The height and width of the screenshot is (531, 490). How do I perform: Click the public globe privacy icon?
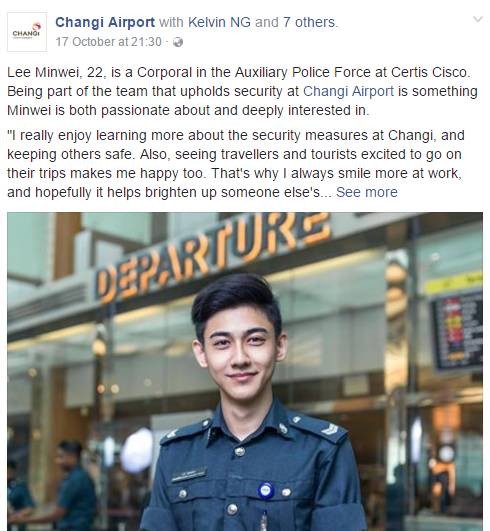(178, 42)
